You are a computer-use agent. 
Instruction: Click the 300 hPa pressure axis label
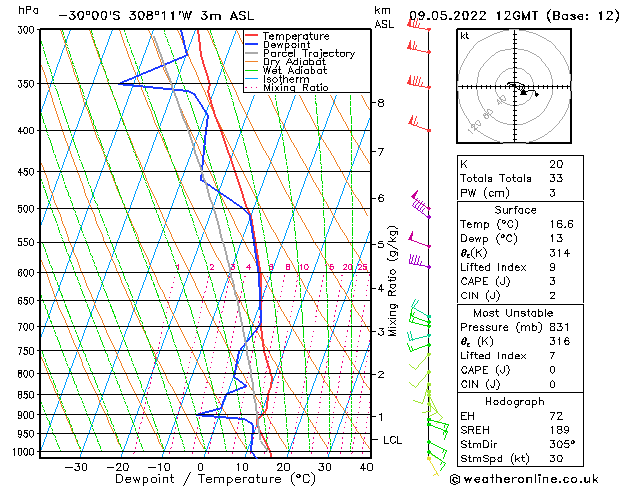[x=28, y=30]
